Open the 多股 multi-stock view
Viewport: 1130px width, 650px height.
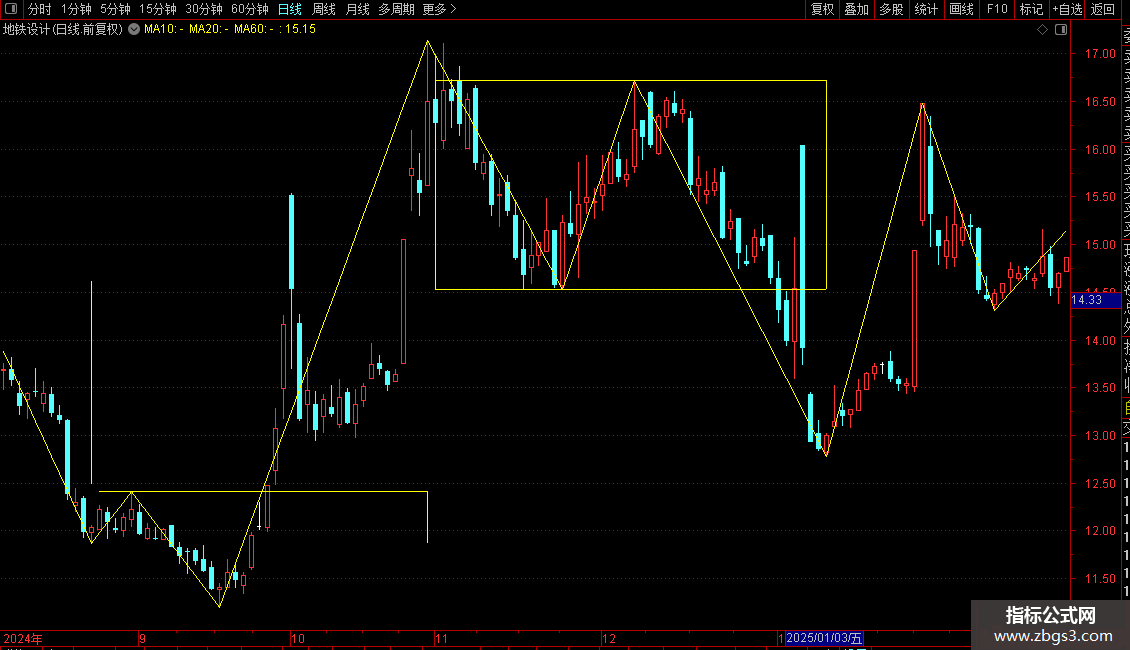coord(891,9)
